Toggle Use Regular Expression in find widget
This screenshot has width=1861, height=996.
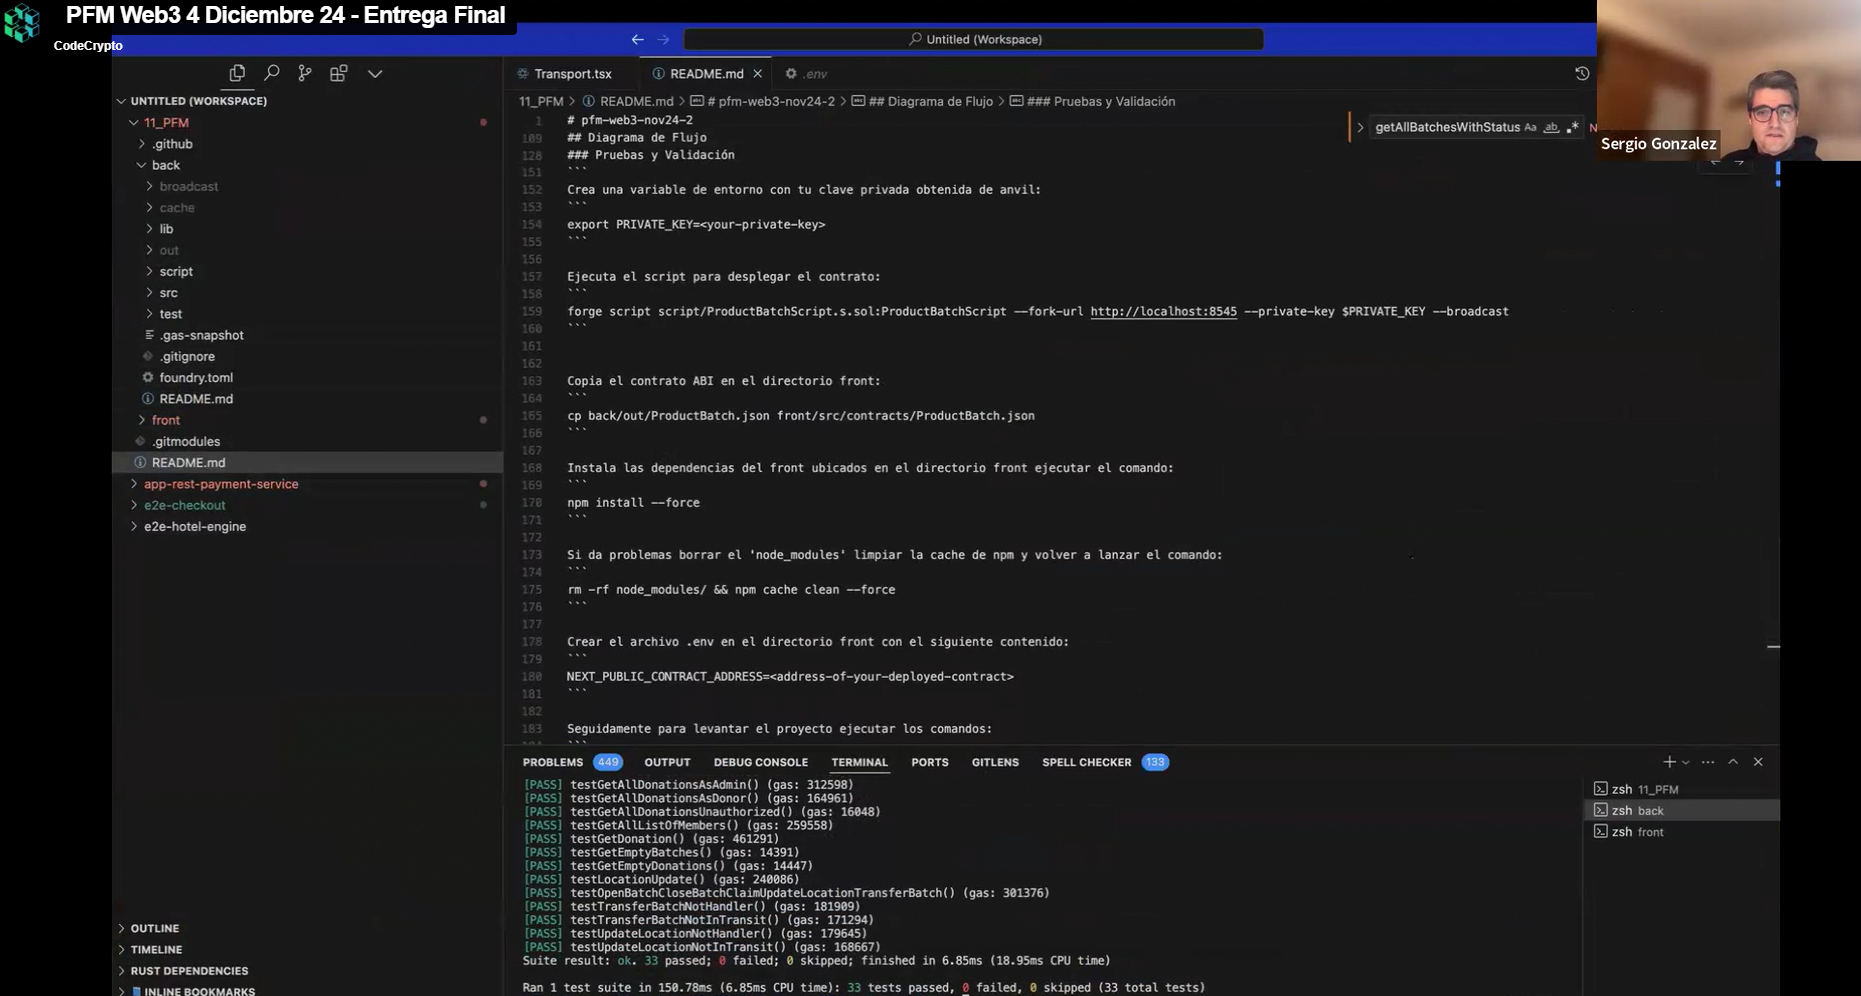click(x=1573, y=127)
